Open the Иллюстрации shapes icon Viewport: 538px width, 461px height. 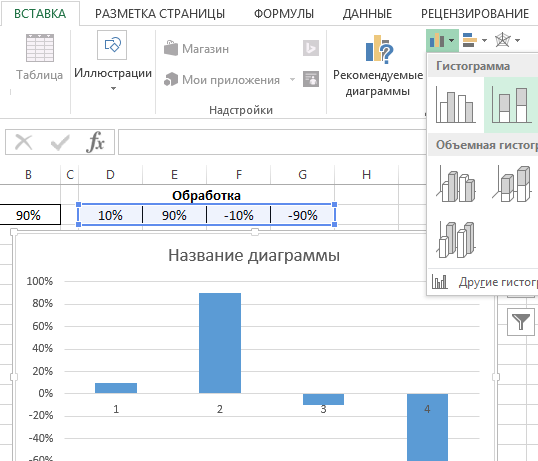coord(112,45)
